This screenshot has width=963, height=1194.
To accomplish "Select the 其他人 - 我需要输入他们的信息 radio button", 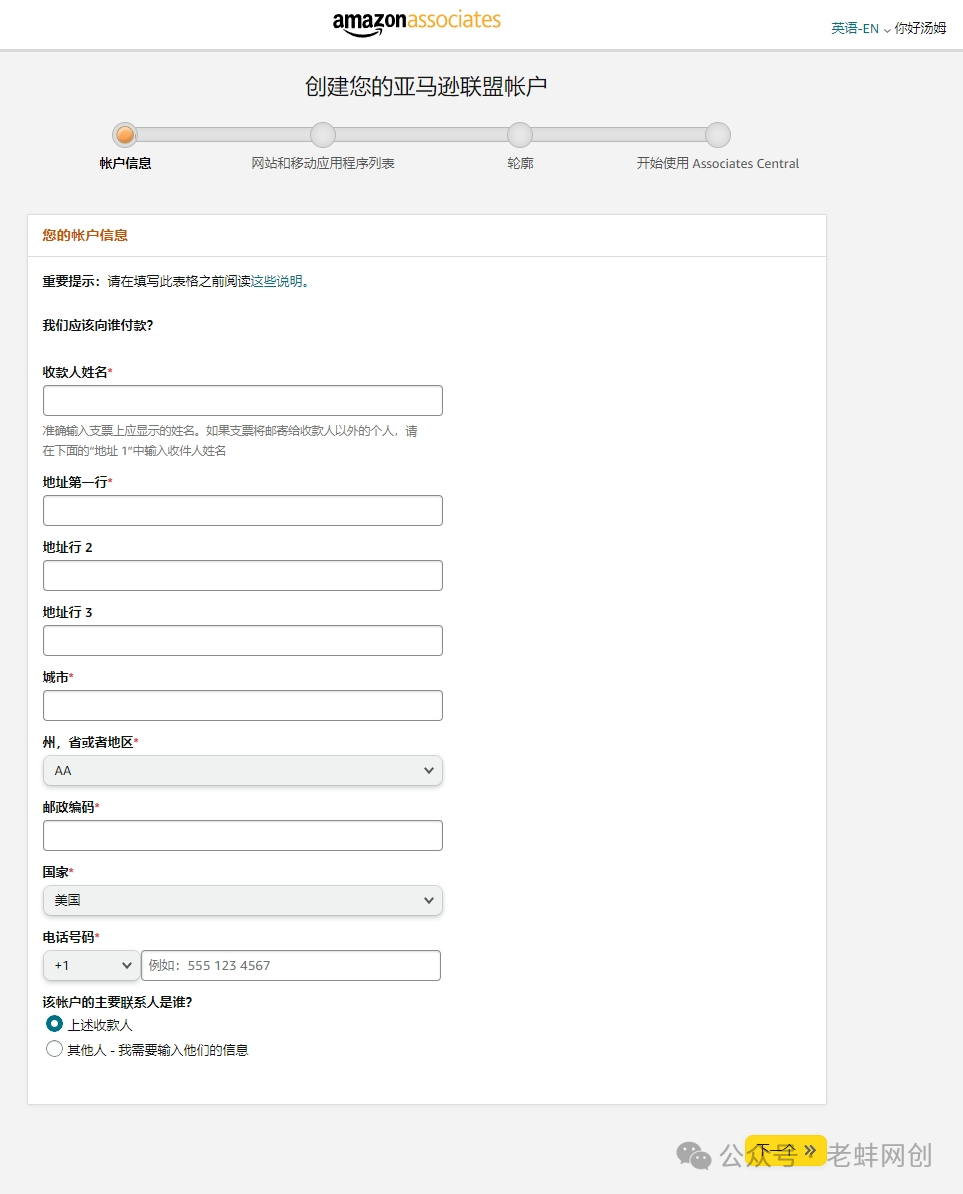I will point(54,1049).
